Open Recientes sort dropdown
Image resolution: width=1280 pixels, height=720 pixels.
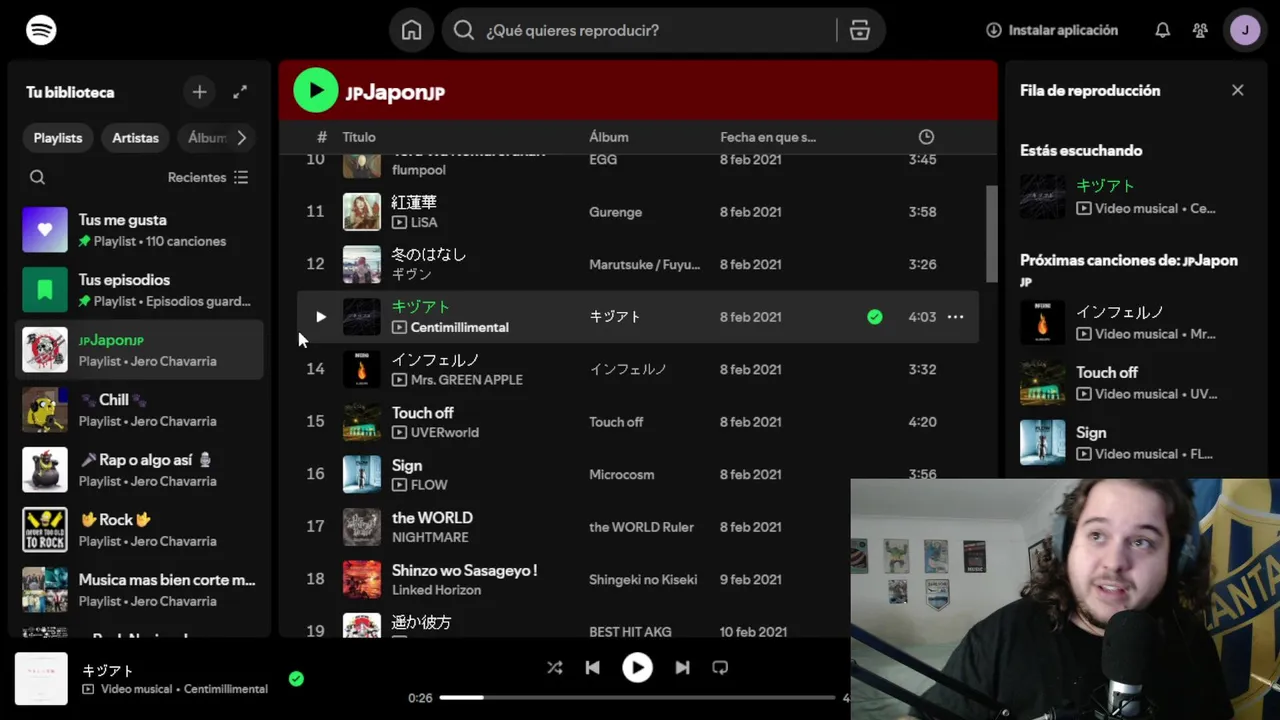[x=208, y=177]
